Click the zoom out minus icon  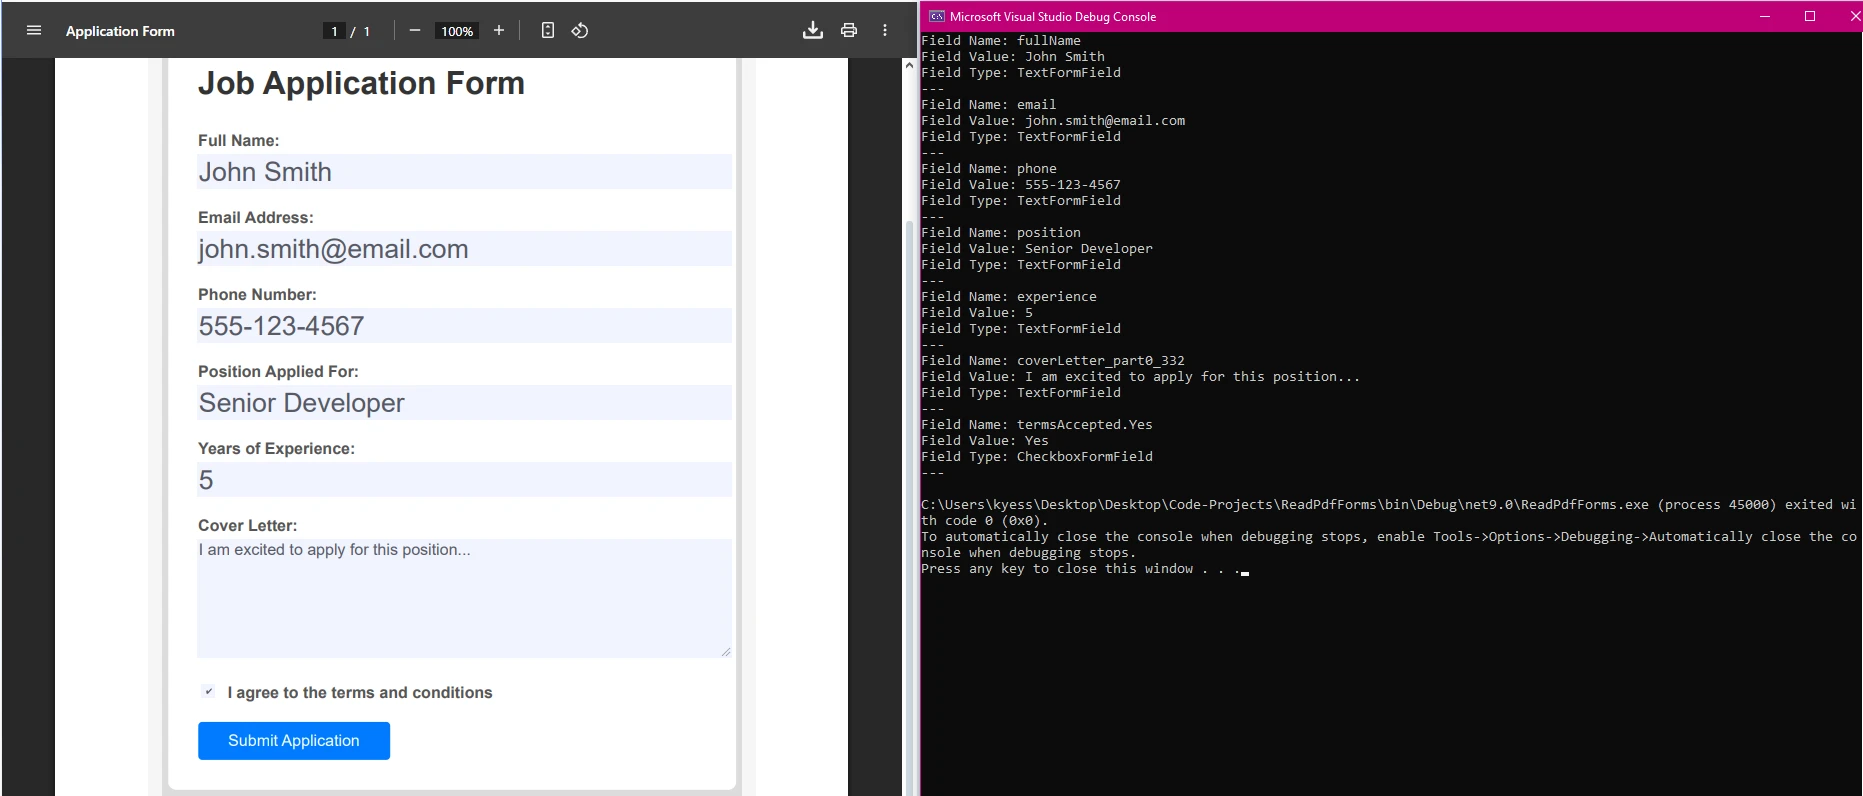tap(415, 31)
